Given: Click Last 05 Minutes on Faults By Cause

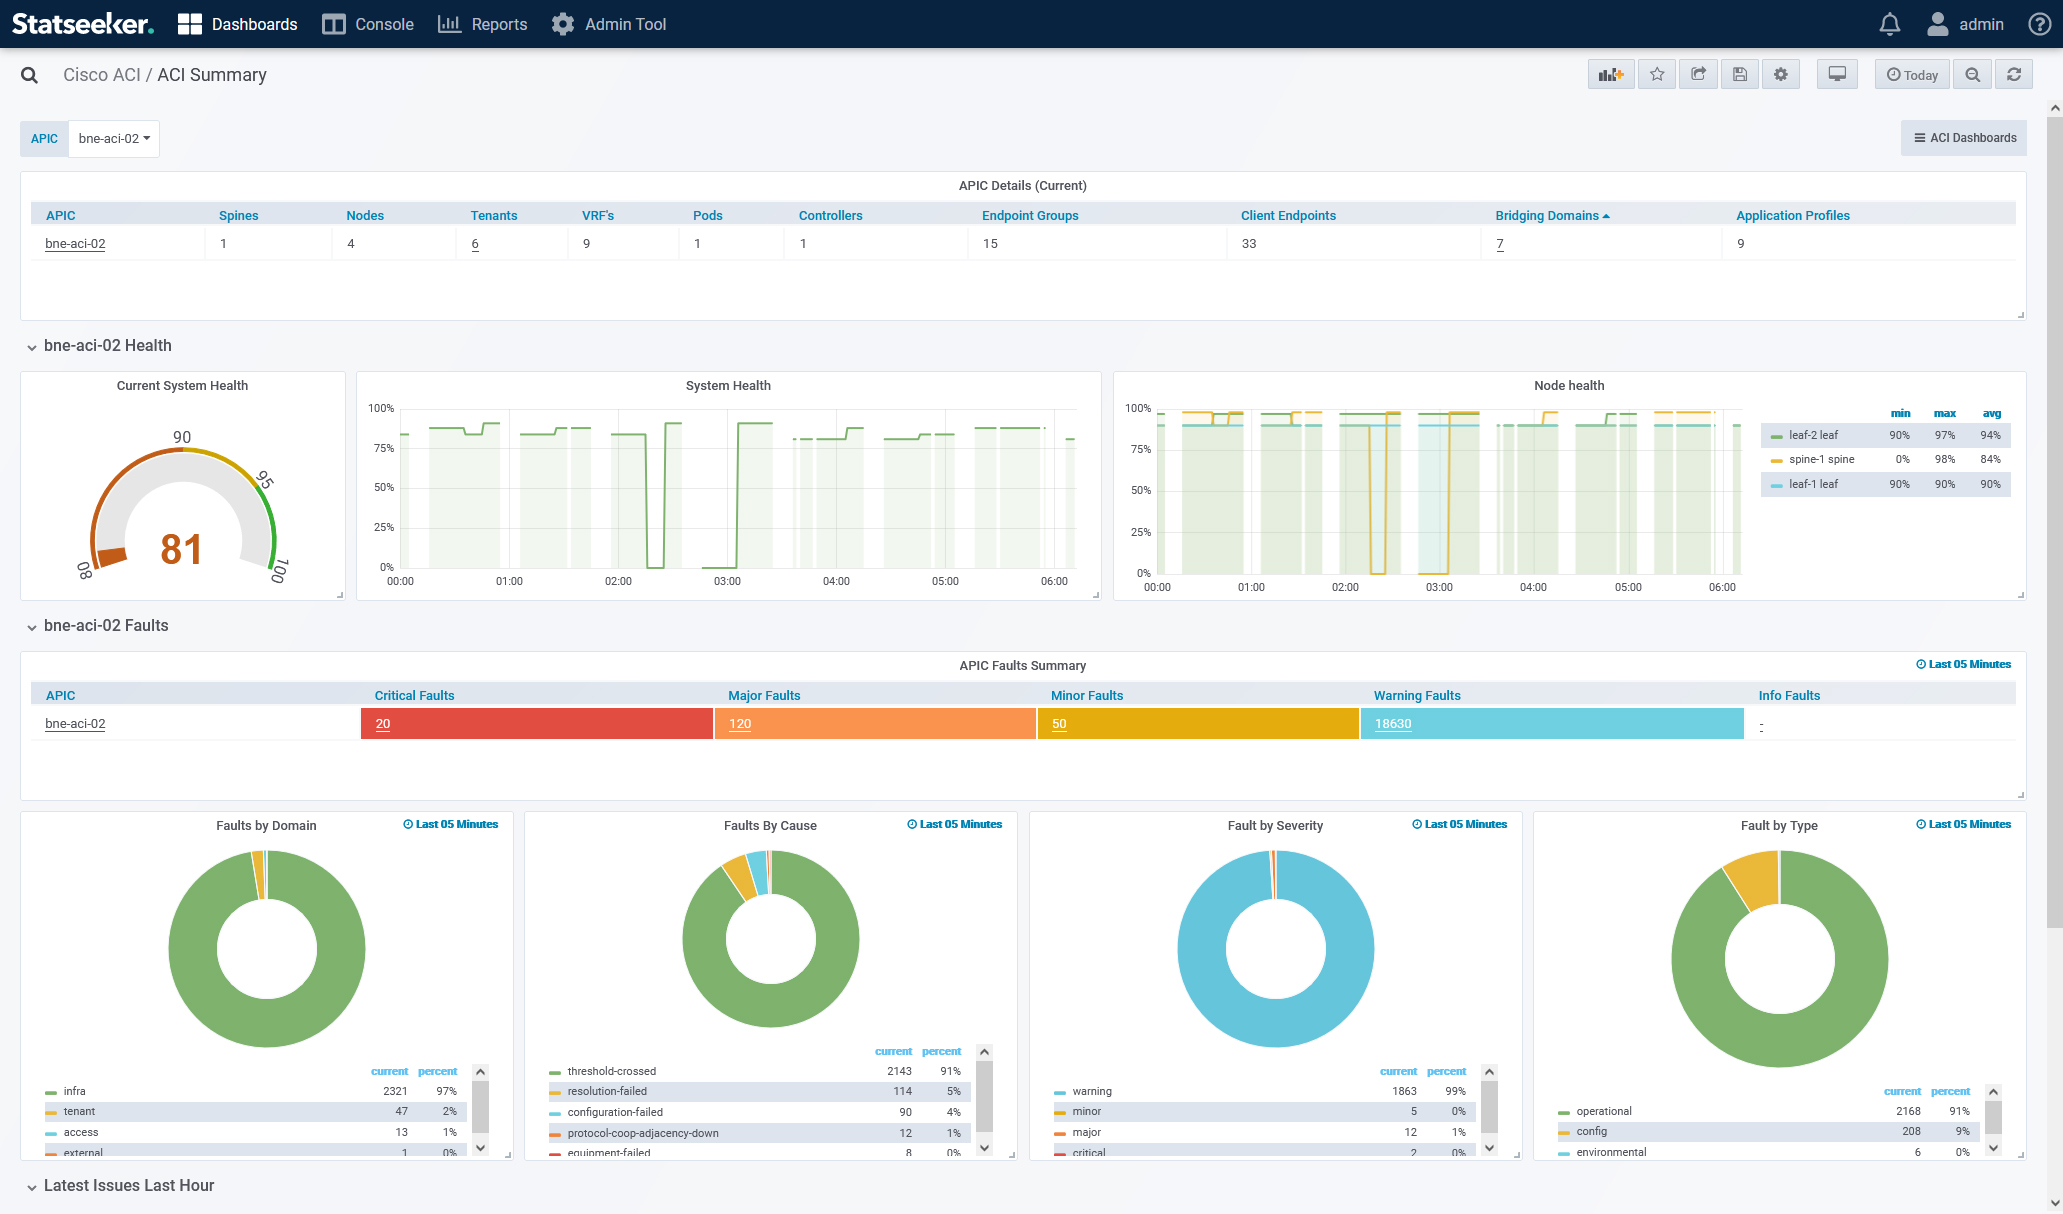Looking at the screenshot, I should pos(955,825).
